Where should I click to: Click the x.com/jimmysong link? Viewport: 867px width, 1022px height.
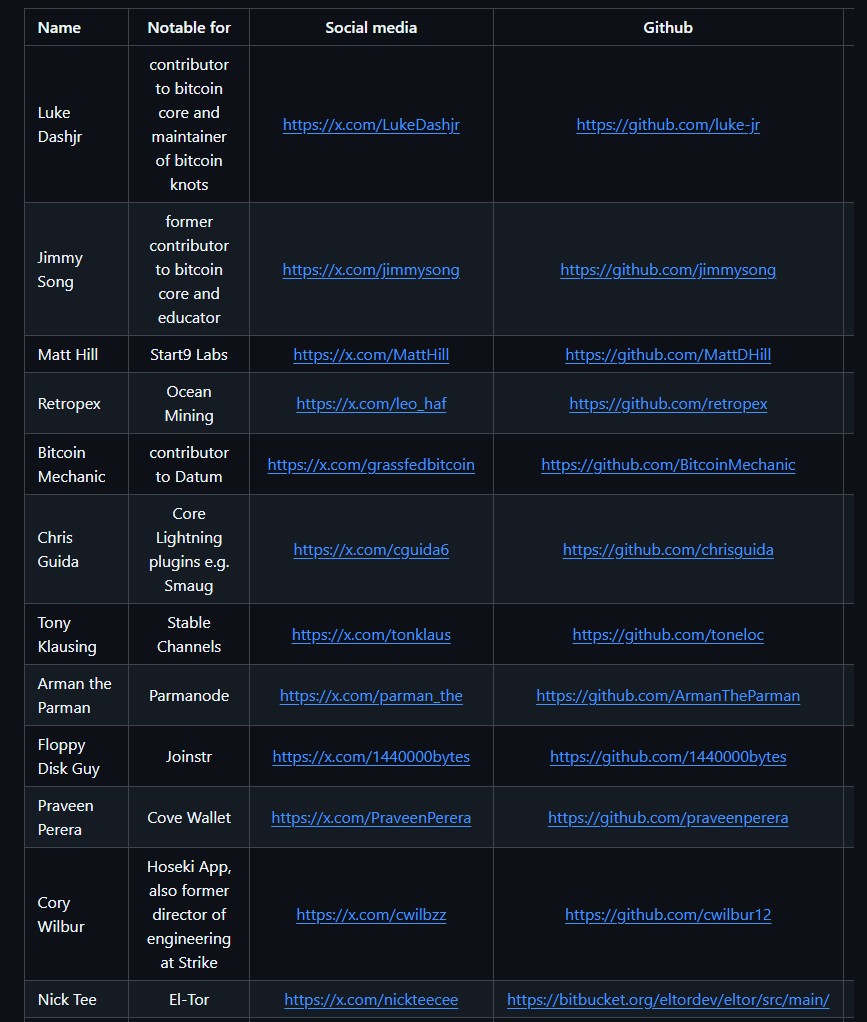click(x=371, y=270)
